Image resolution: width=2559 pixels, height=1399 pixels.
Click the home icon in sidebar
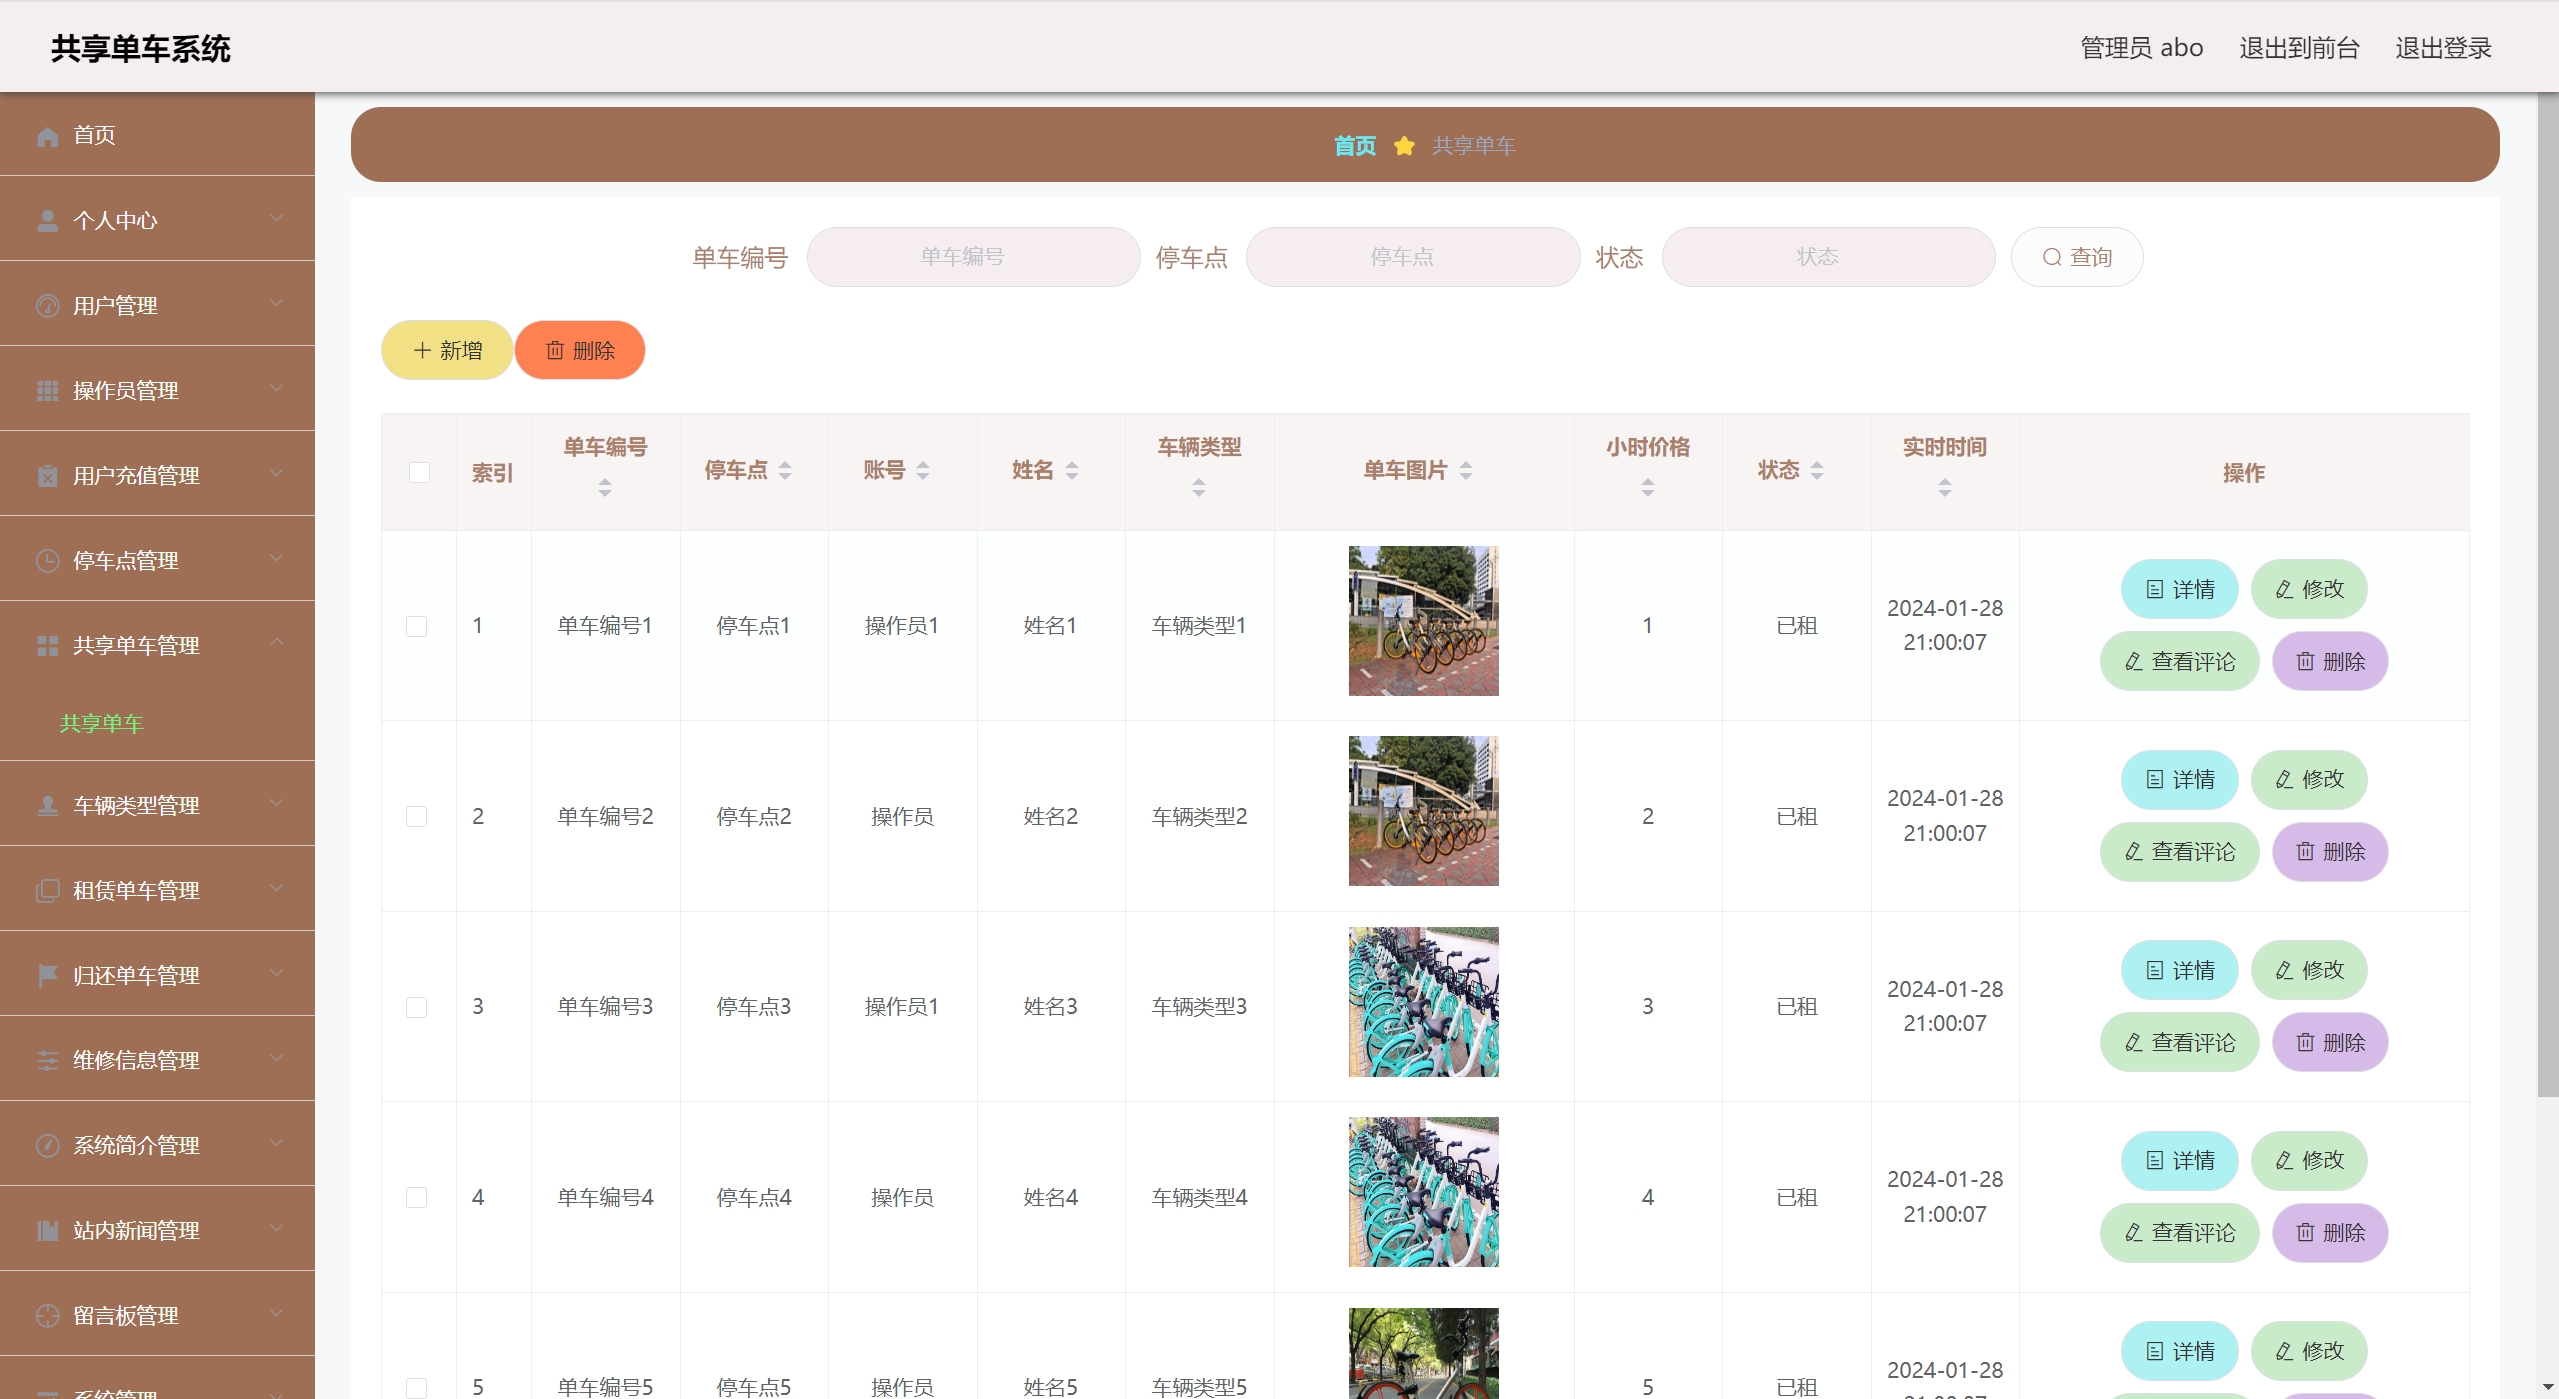tap(47, 136)
